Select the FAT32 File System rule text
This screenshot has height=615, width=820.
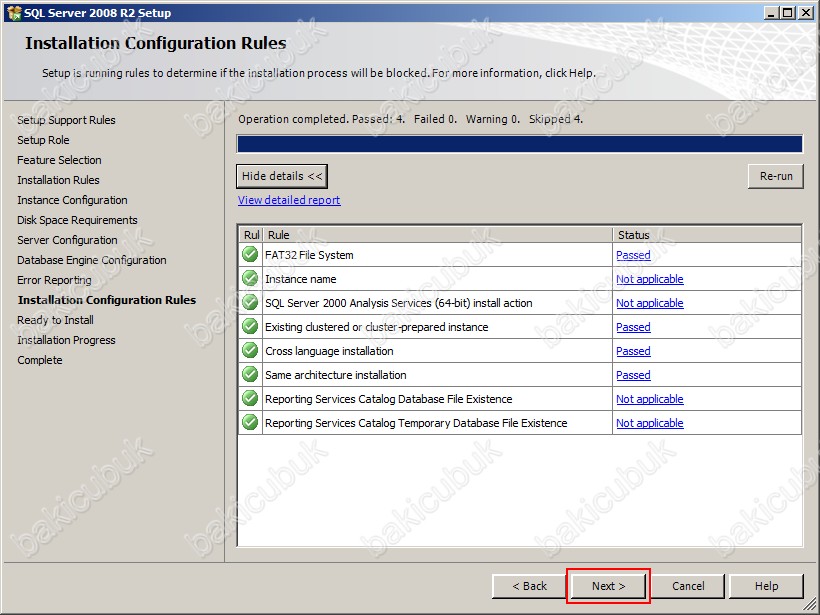309,255
